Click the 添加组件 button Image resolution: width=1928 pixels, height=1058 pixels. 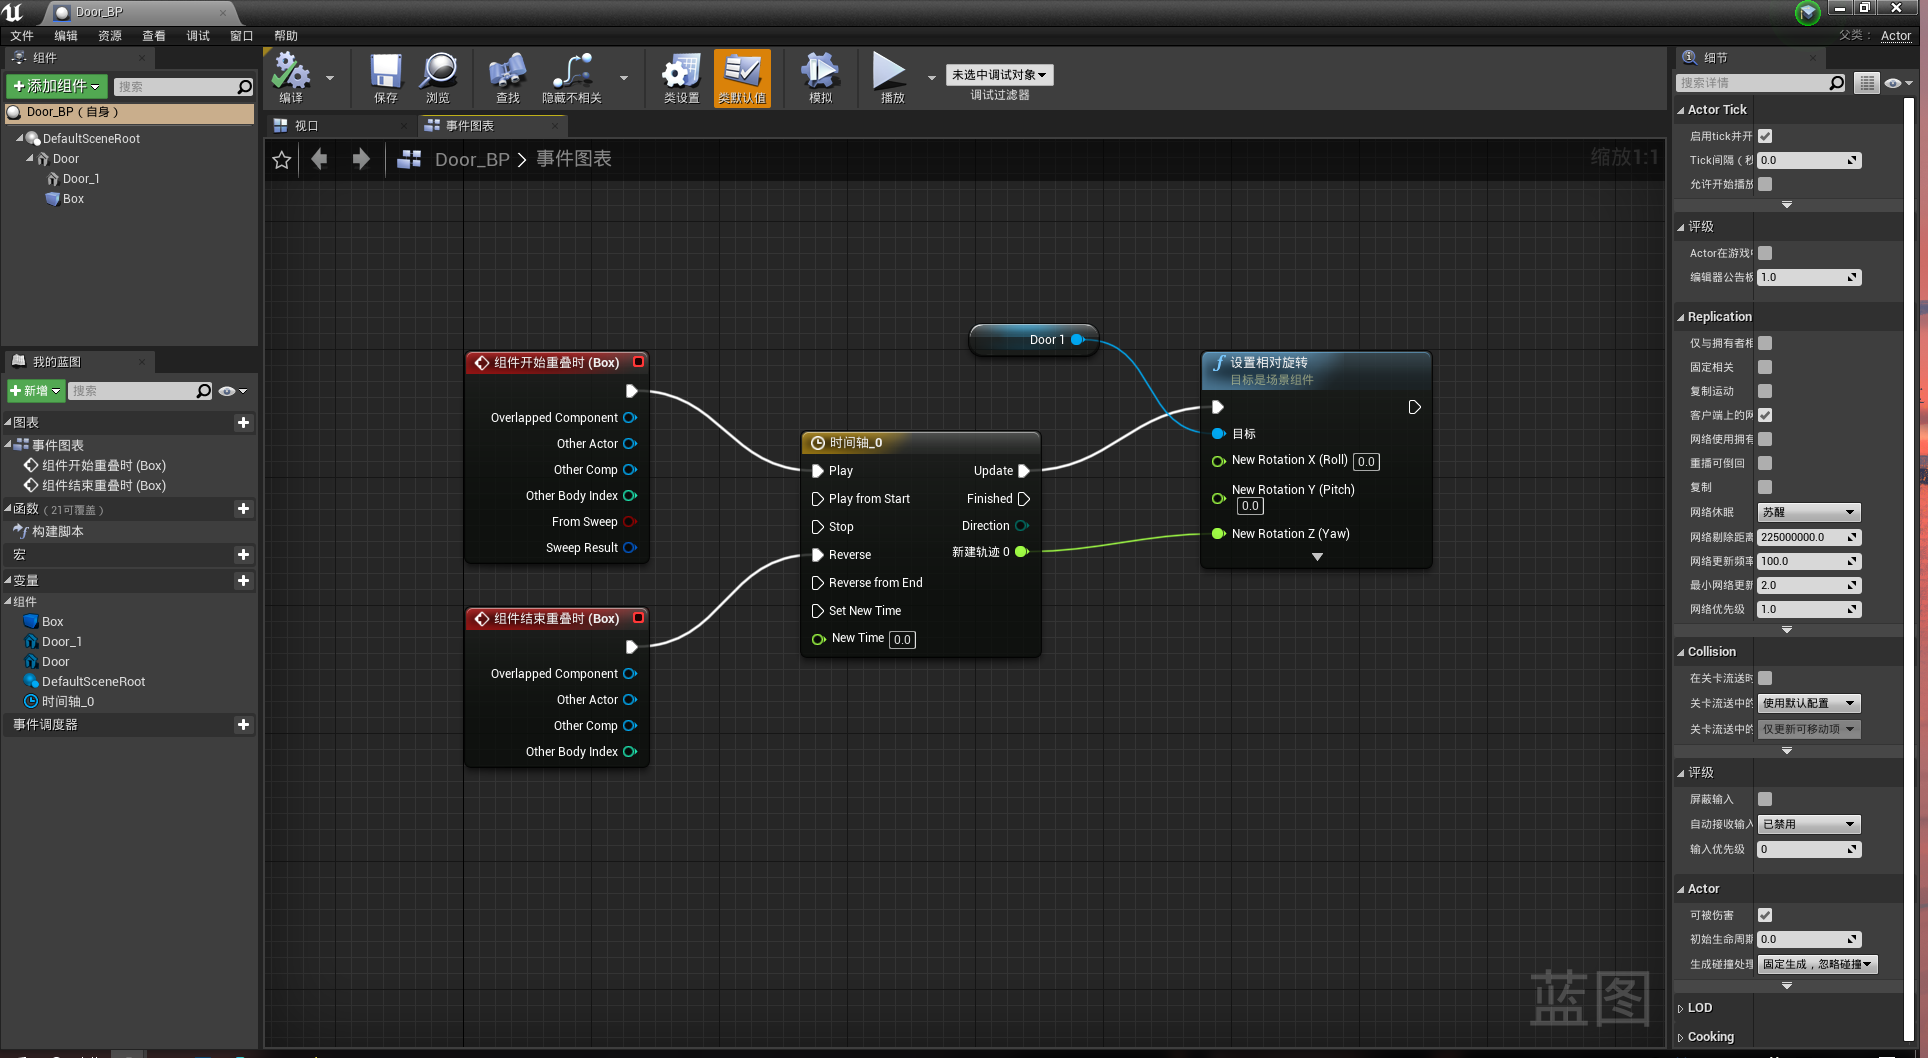pos(56,87)
